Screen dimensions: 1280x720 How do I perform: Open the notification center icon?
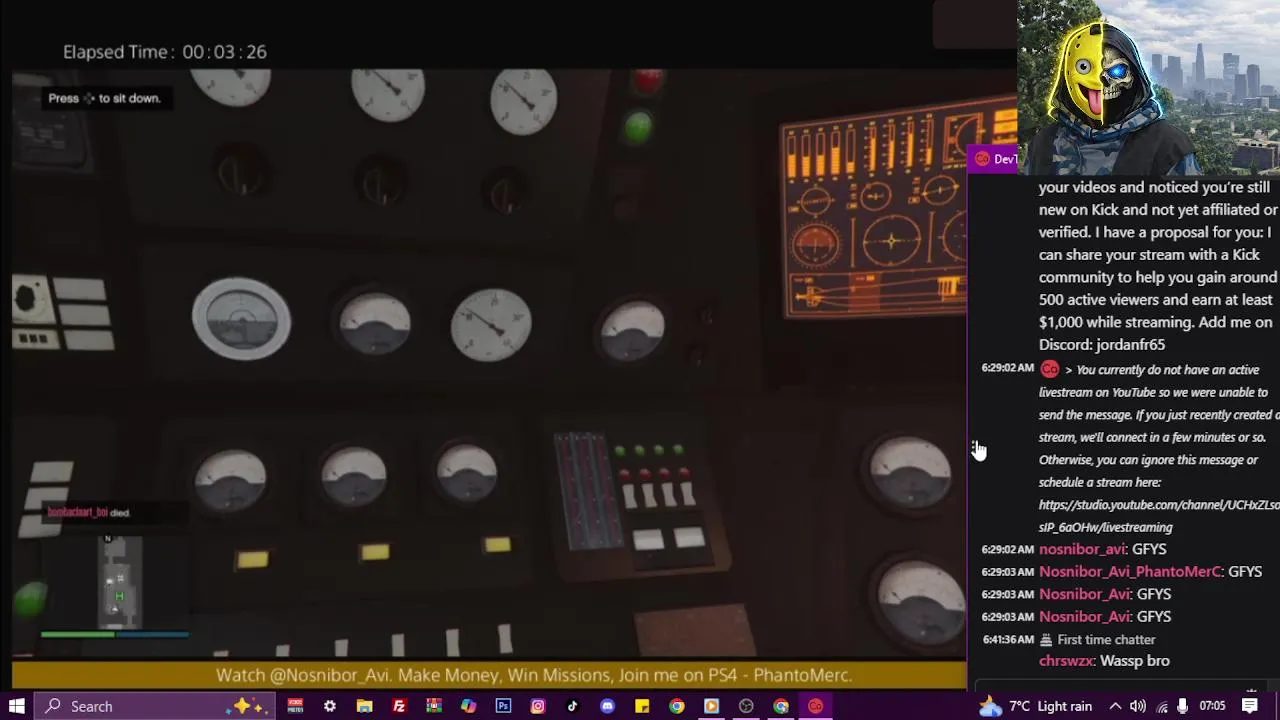(1251, 706)
